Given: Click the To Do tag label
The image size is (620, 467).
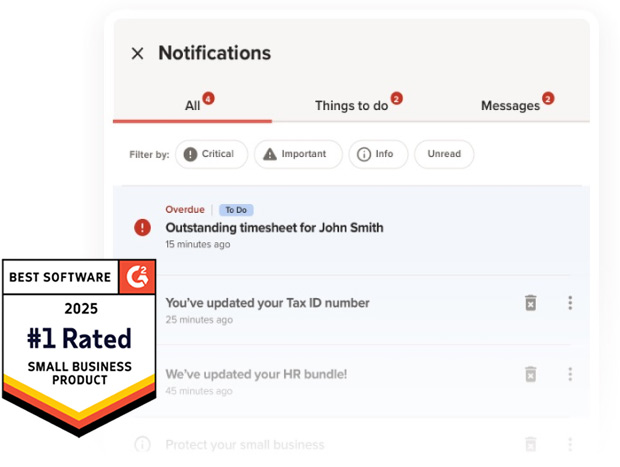Looking at the screenshot, I should click(x=236, y=210).
